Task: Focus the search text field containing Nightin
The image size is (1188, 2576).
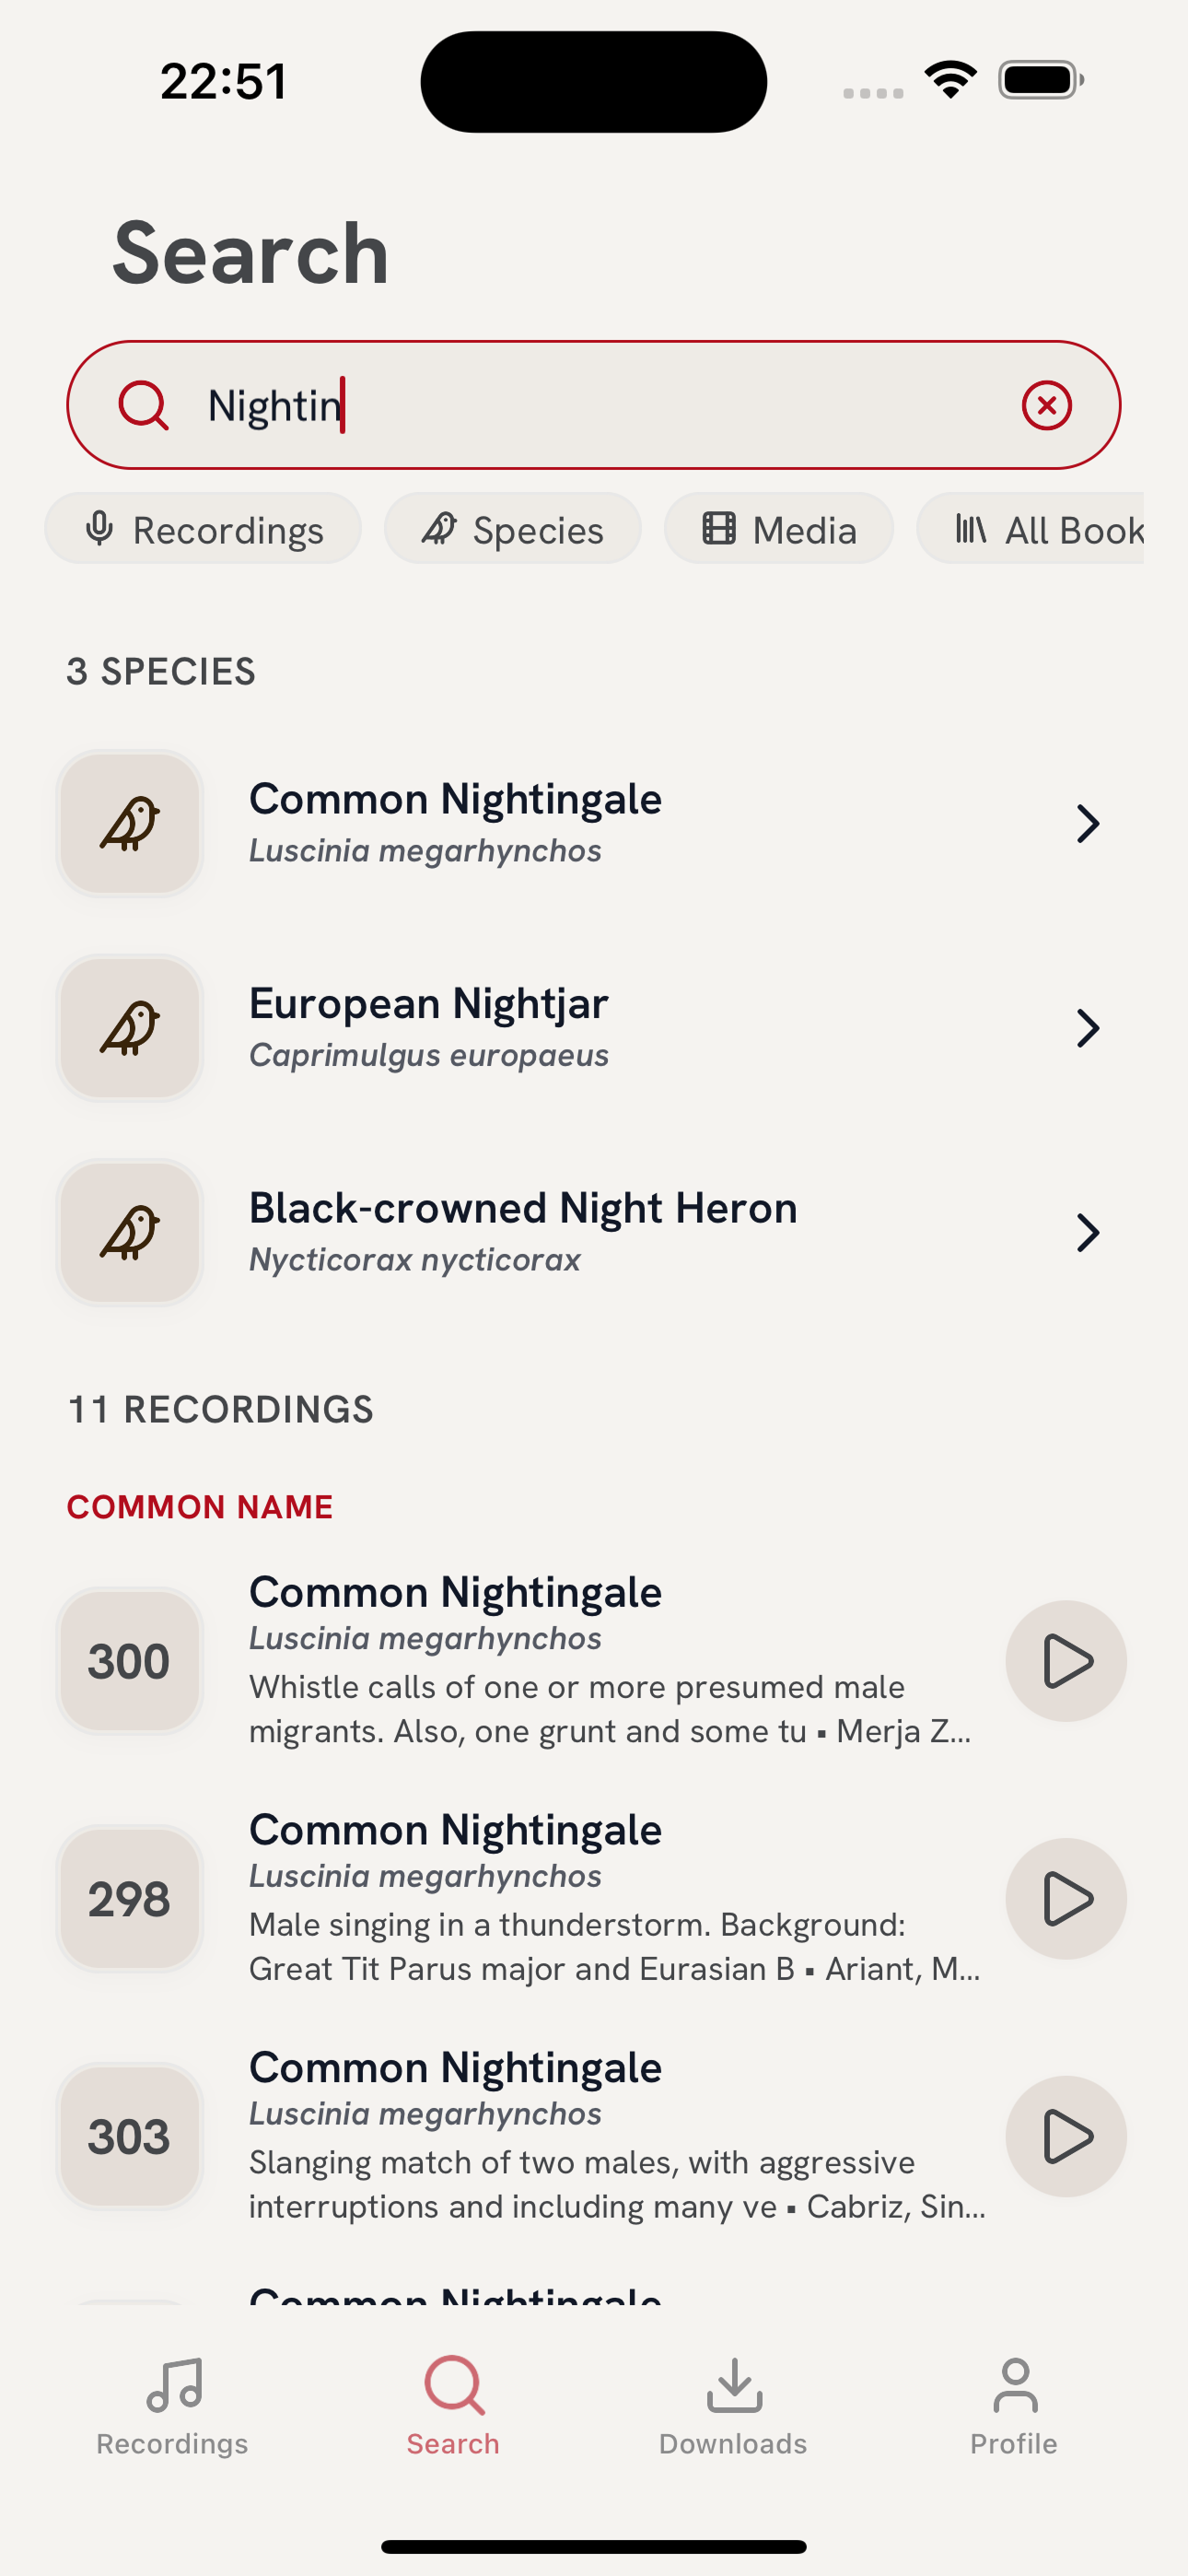Action: click(x=594, y=405)
